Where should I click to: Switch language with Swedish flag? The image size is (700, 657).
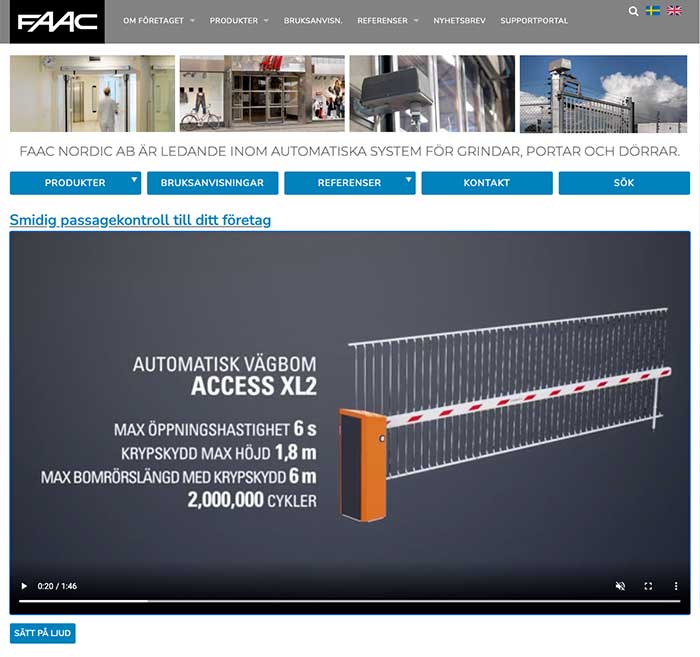click(653, 11)
